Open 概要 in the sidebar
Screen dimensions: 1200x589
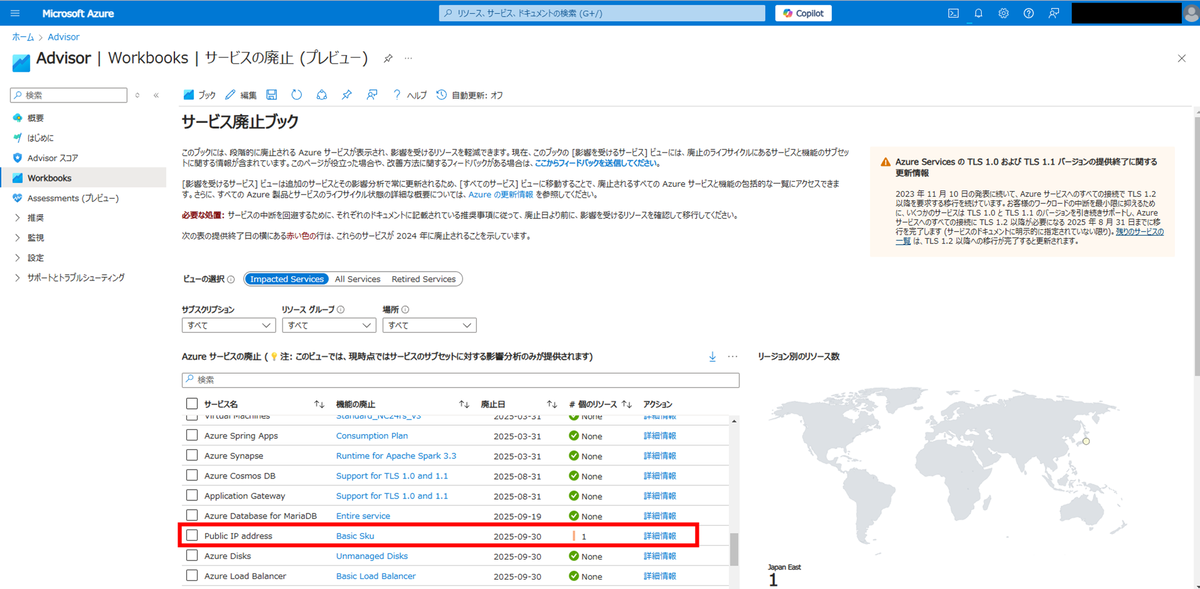tap(36, 118)
